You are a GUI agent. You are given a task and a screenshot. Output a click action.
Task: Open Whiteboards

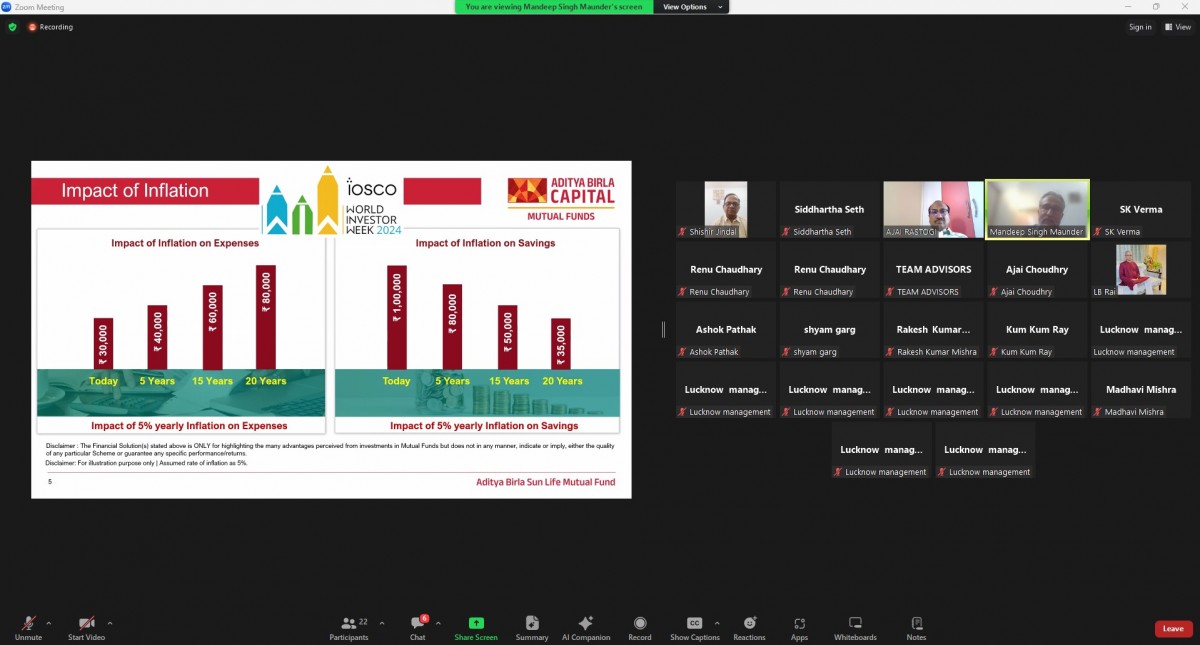[x=855, y=628]
